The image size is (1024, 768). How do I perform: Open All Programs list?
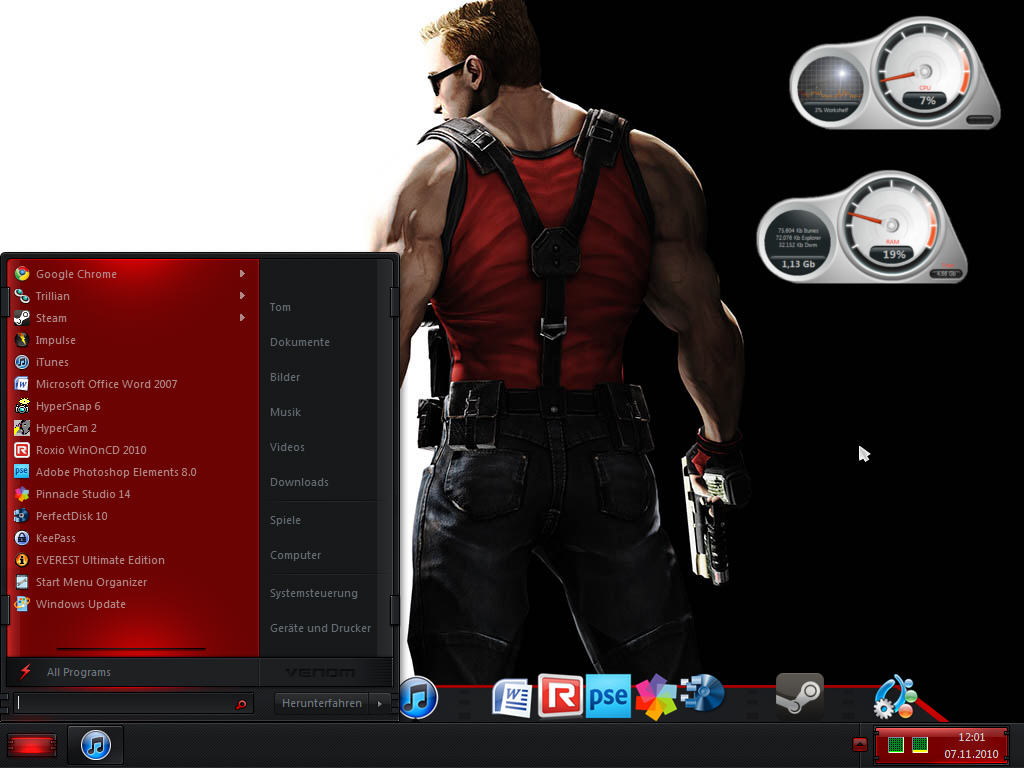(78, 672)
